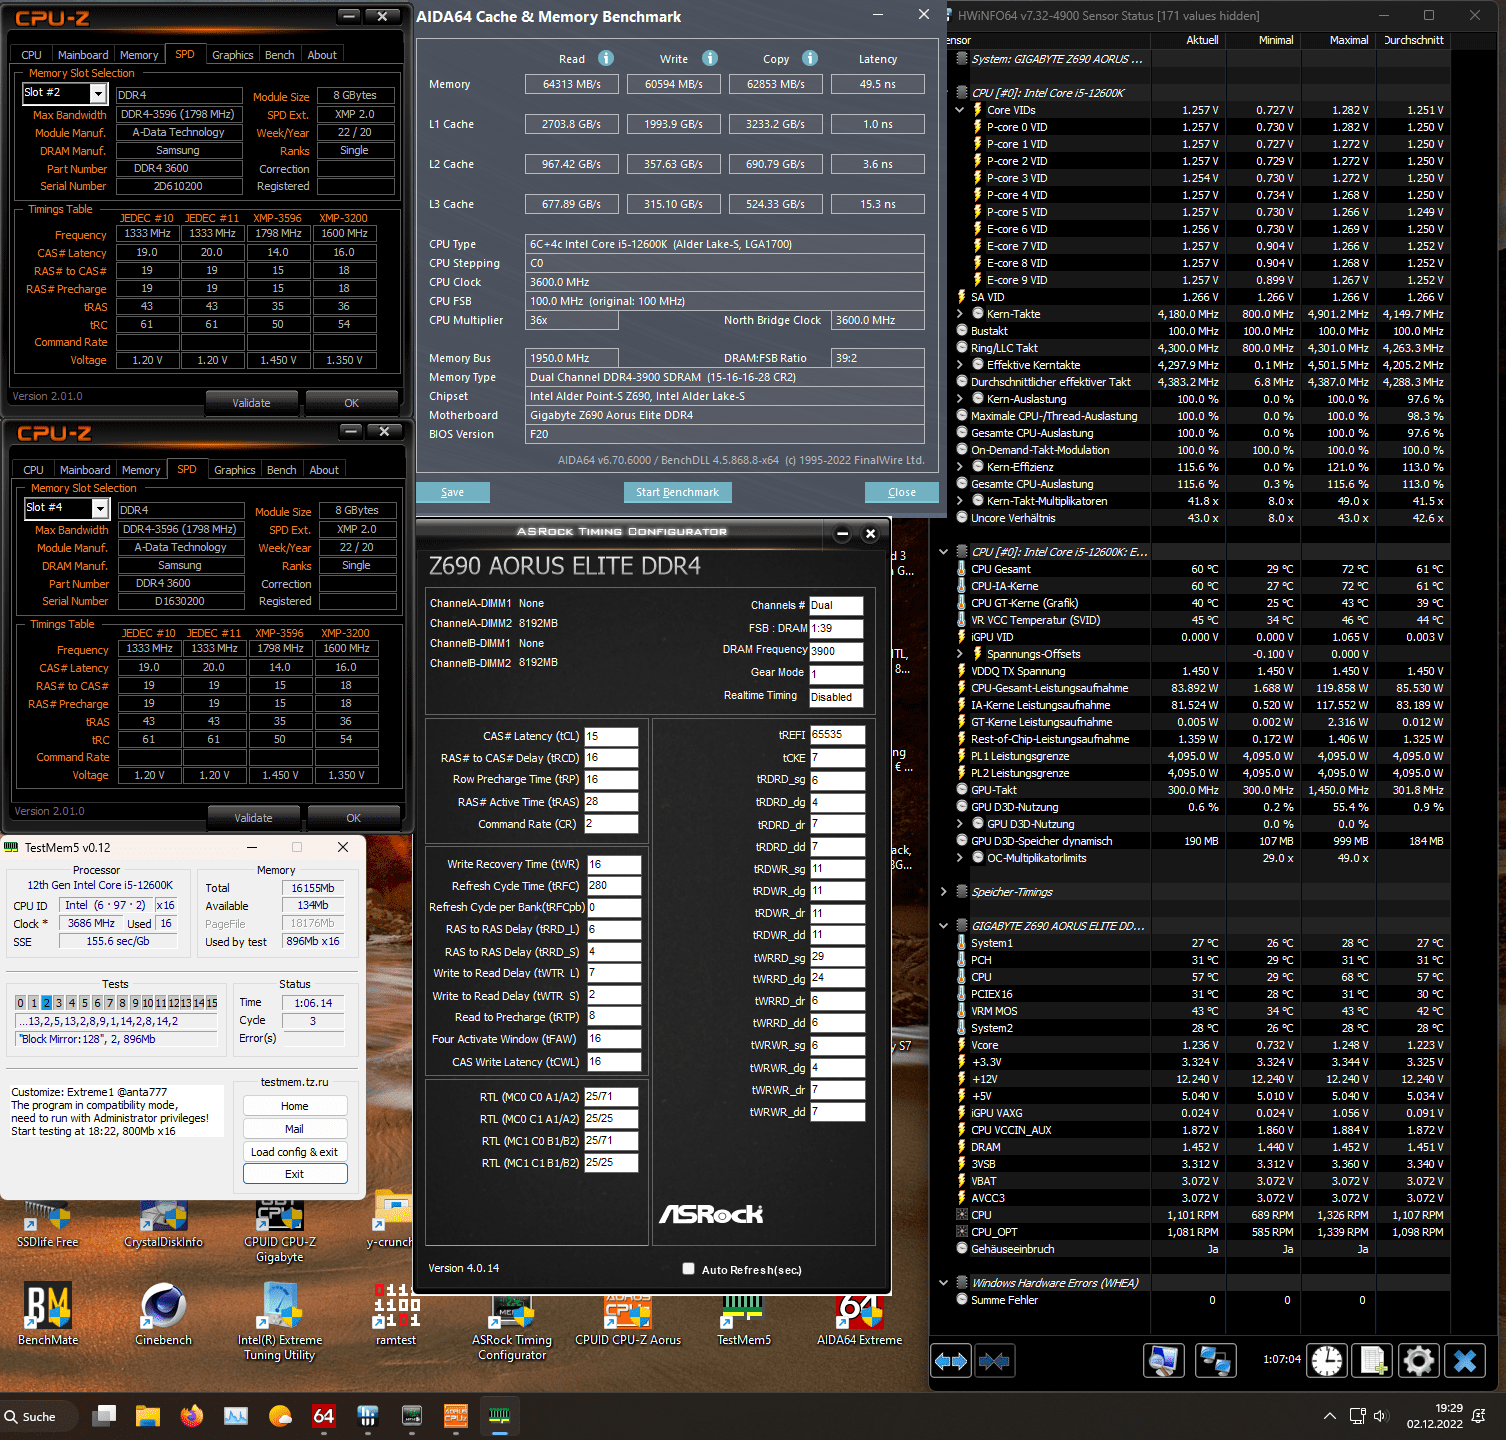Click the taskbar Suche search box
The width and height of the screenshot is (1506, 1440).
pyautogui.click(x=40, y=1416)
